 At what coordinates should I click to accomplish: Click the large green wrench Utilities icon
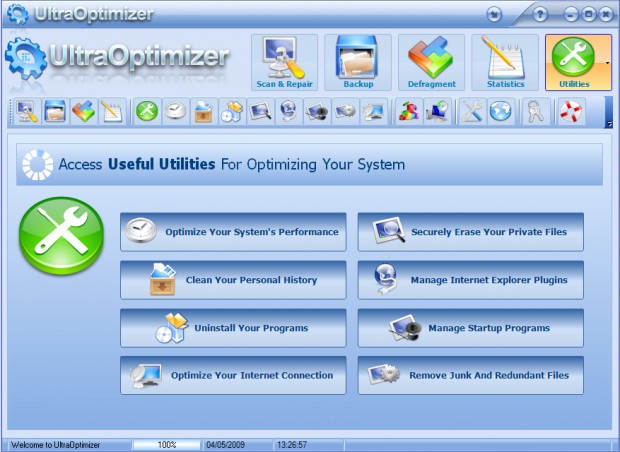(61, 236)
